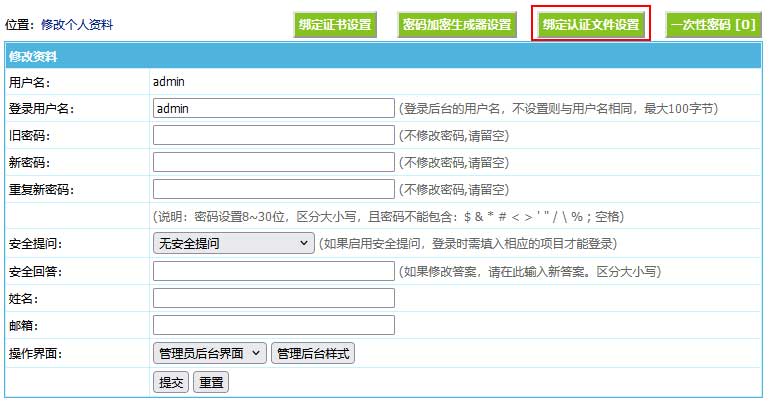The height and width of the screenshot is (412, 770).
Task: Expand the 安全提问 dropdown
Action: 233,243
